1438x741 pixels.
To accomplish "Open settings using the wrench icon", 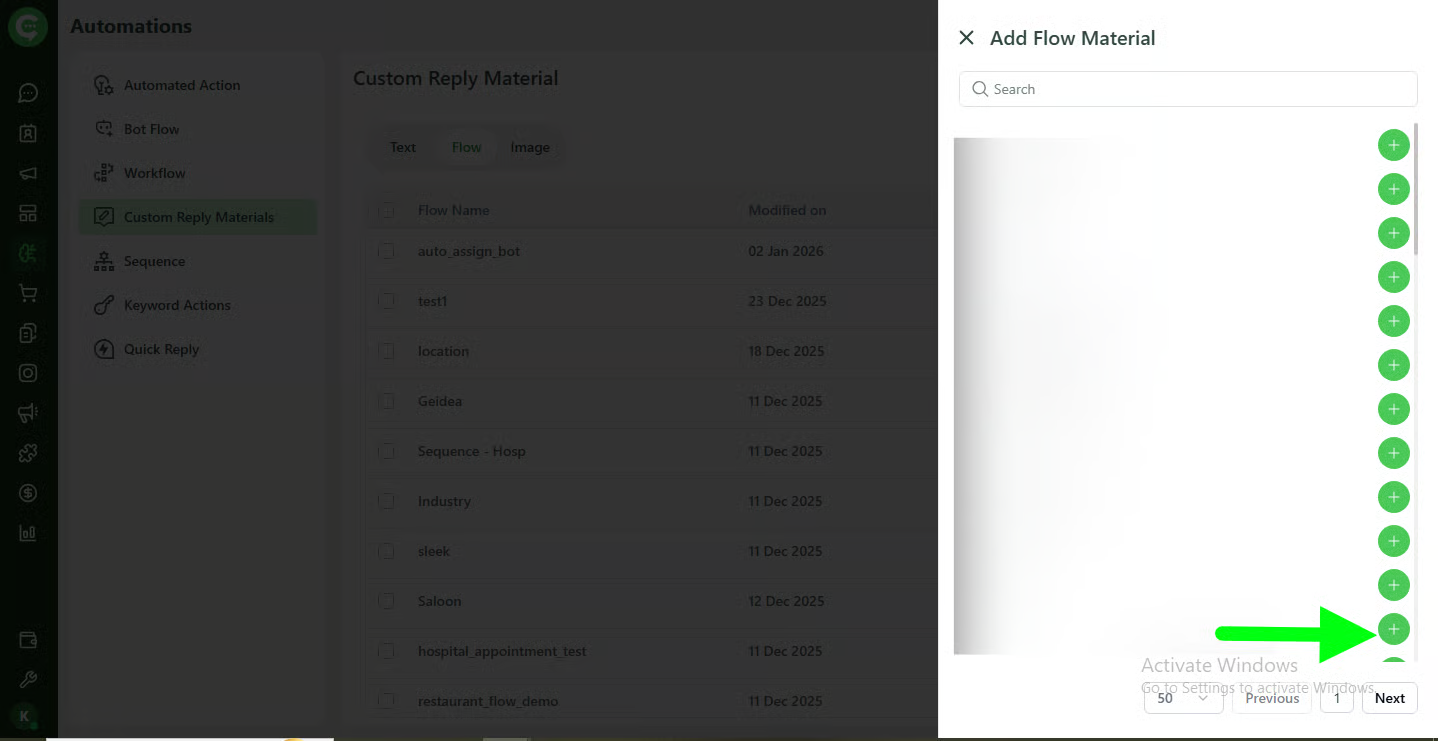I will (x=28, y=677).
